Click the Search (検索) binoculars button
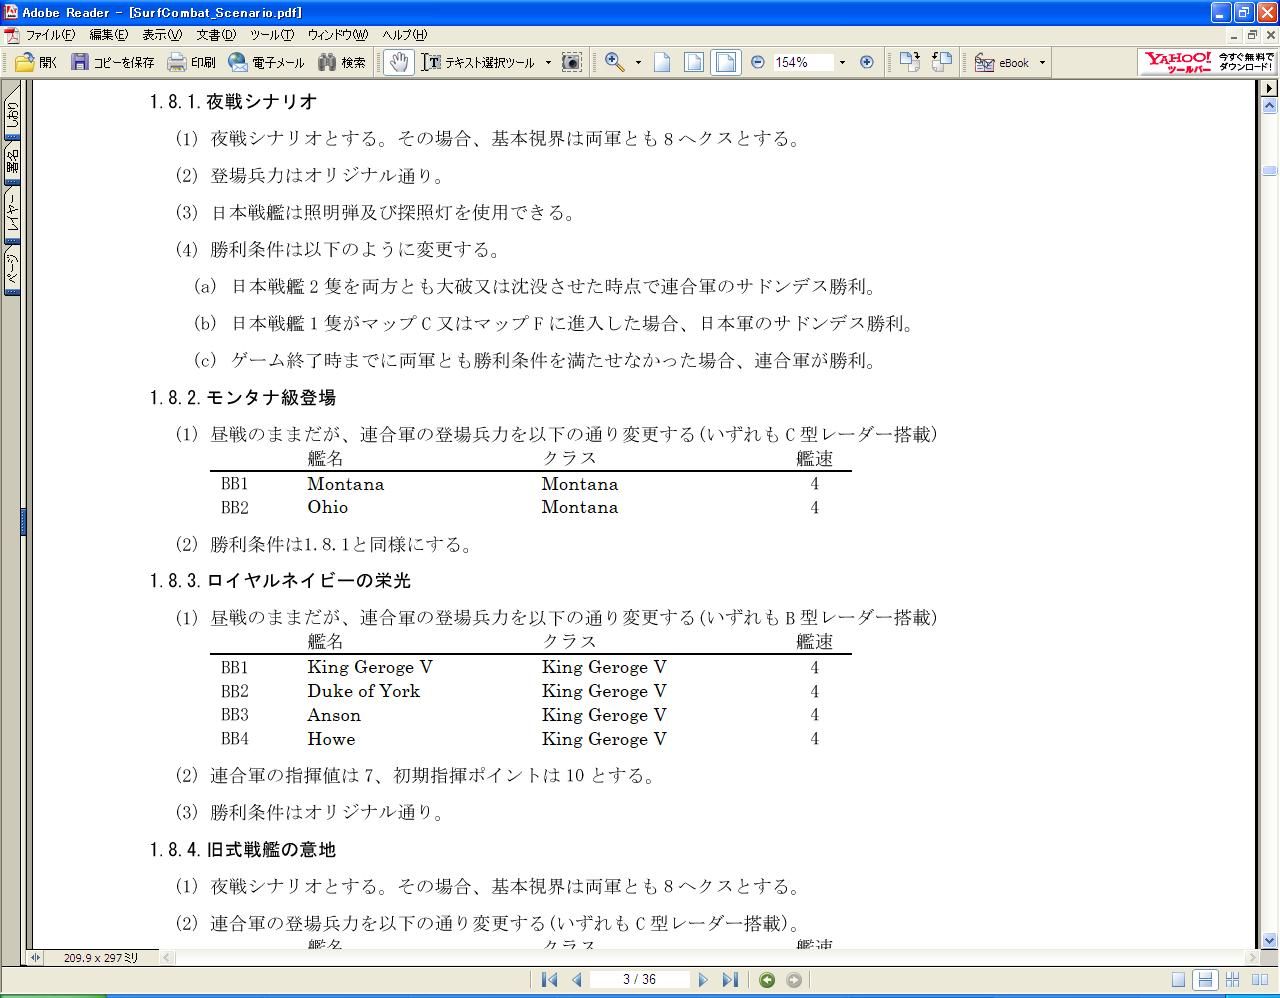1280x998 pixels. [x=342, y=62]
